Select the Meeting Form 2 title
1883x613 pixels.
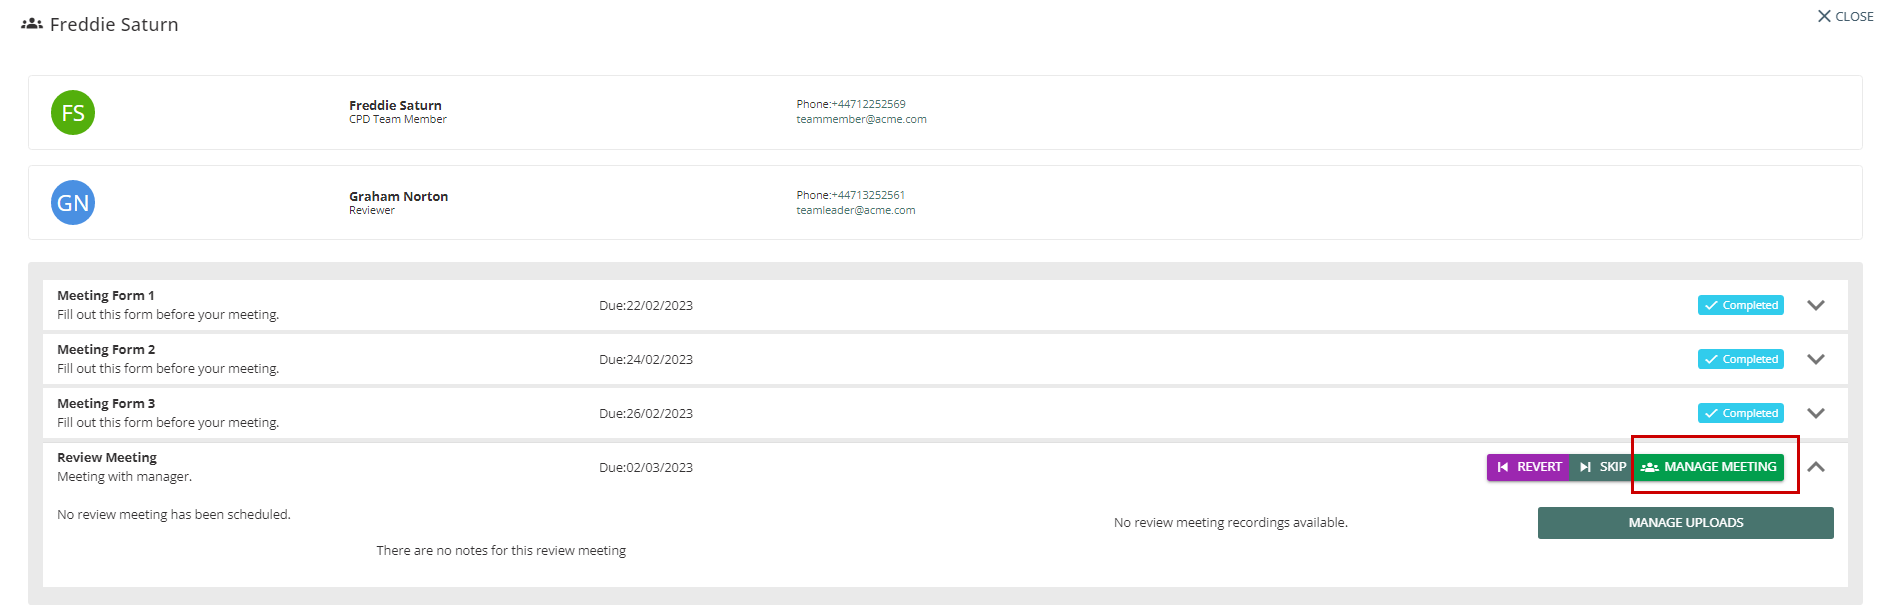[106, 350]
